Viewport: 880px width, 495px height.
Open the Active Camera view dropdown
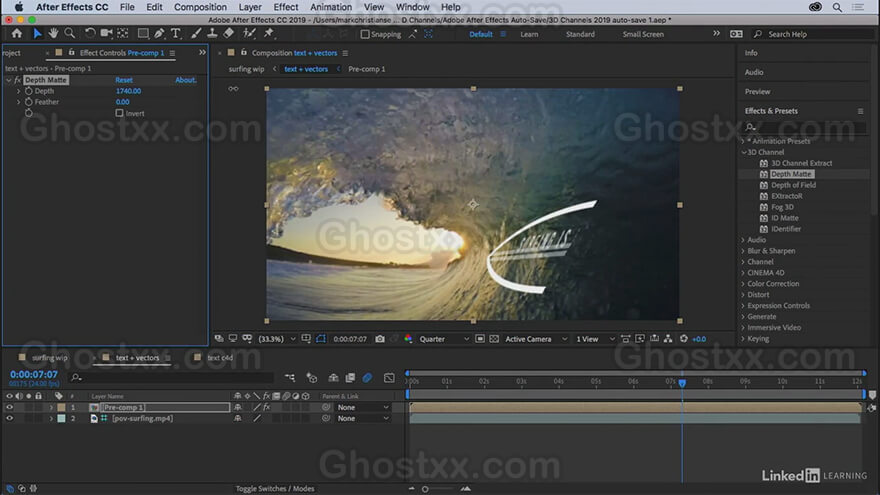537,339
